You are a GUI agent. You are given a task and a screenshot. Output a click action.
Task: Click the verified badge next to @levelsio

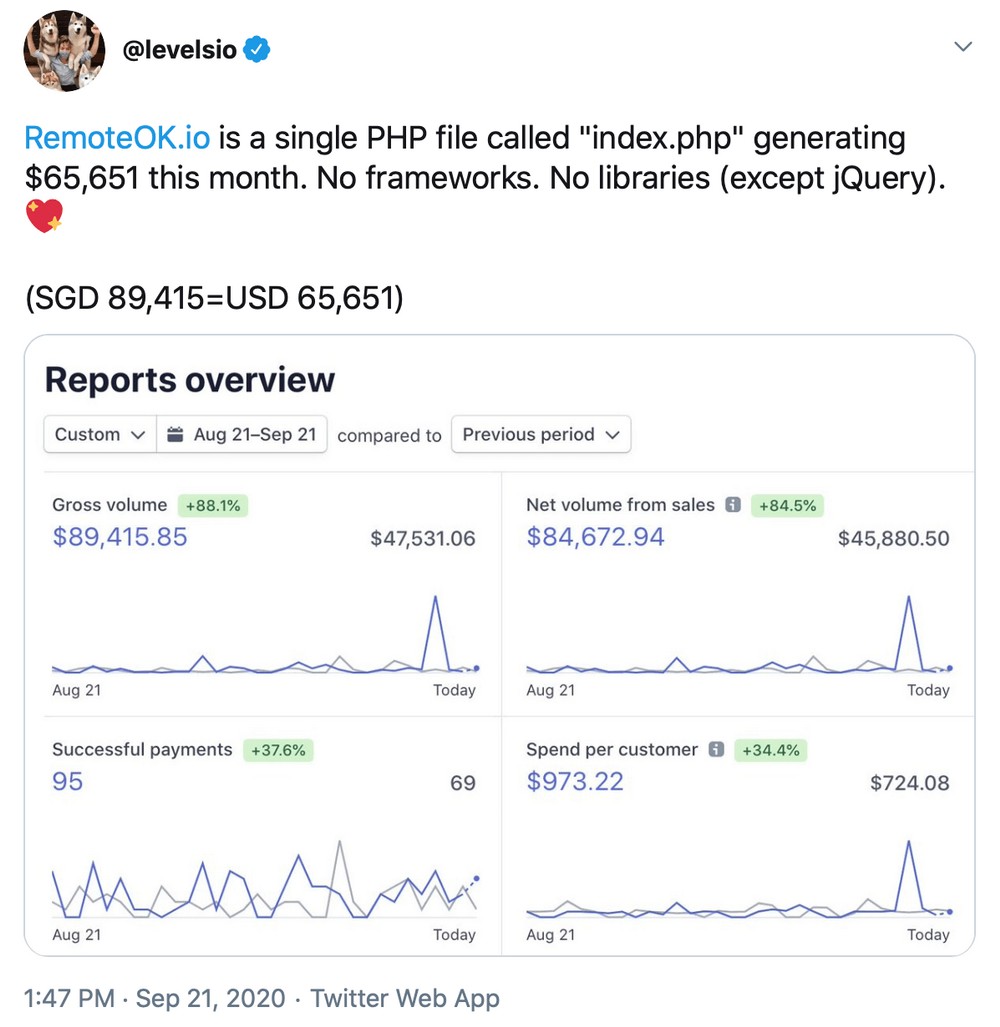259,46
